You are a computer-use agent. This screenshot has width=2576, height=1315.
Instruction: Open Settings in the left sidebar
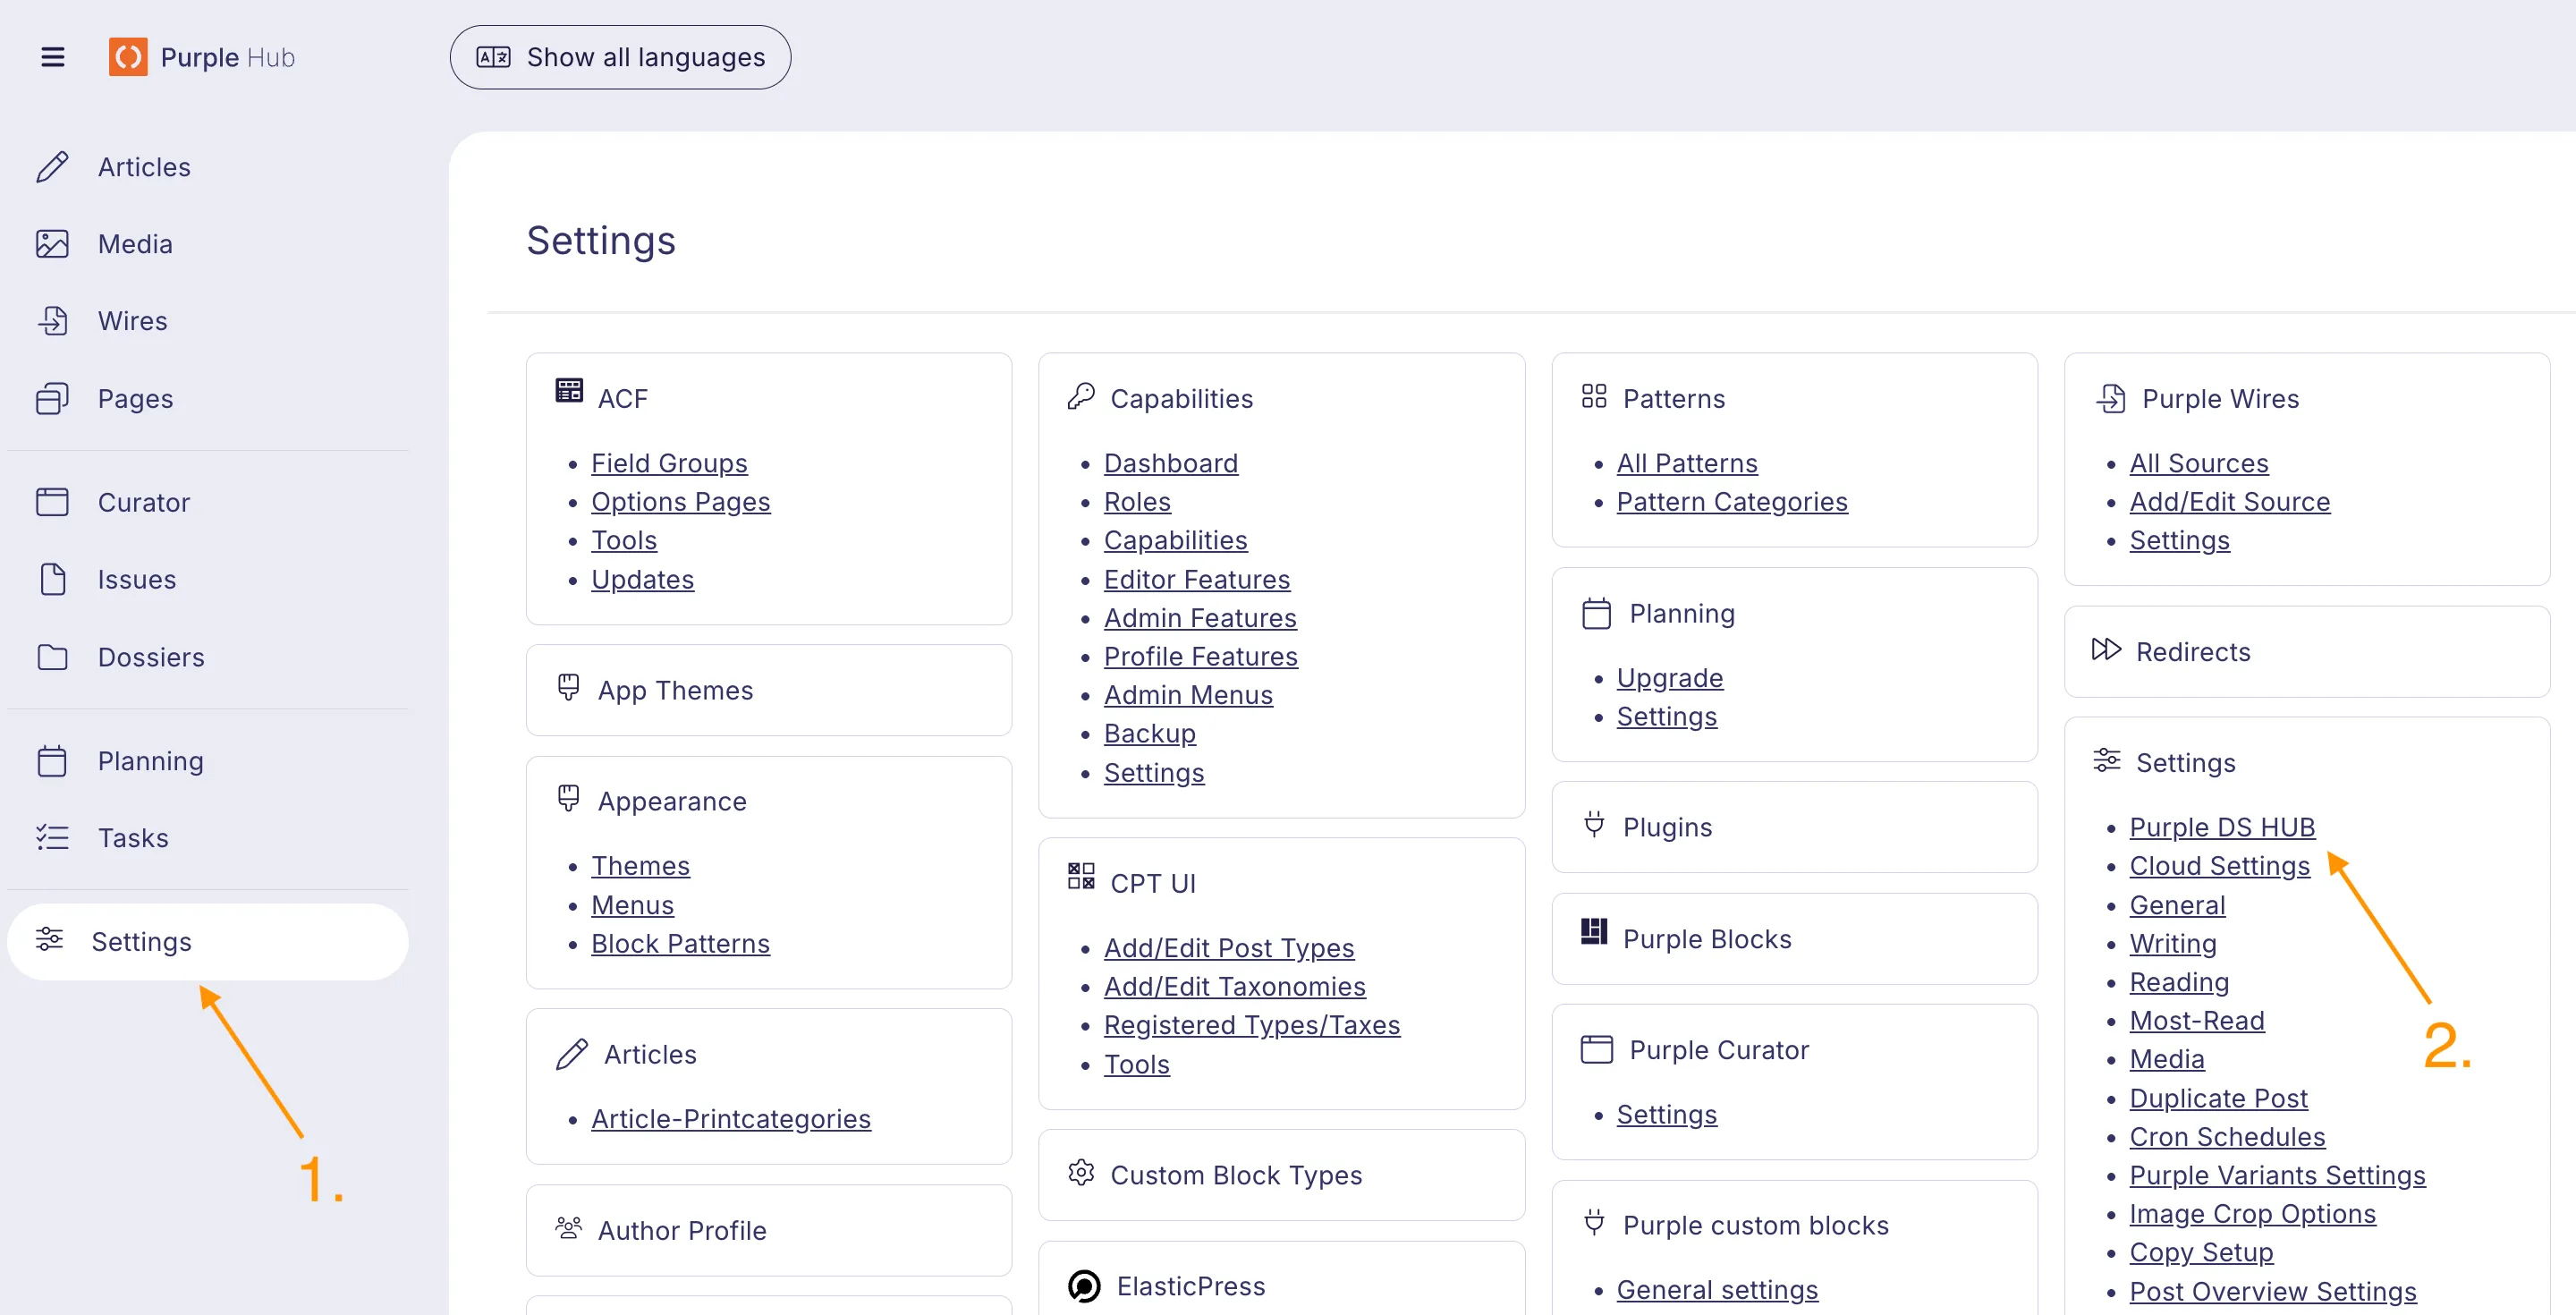(x=208, y=942)
